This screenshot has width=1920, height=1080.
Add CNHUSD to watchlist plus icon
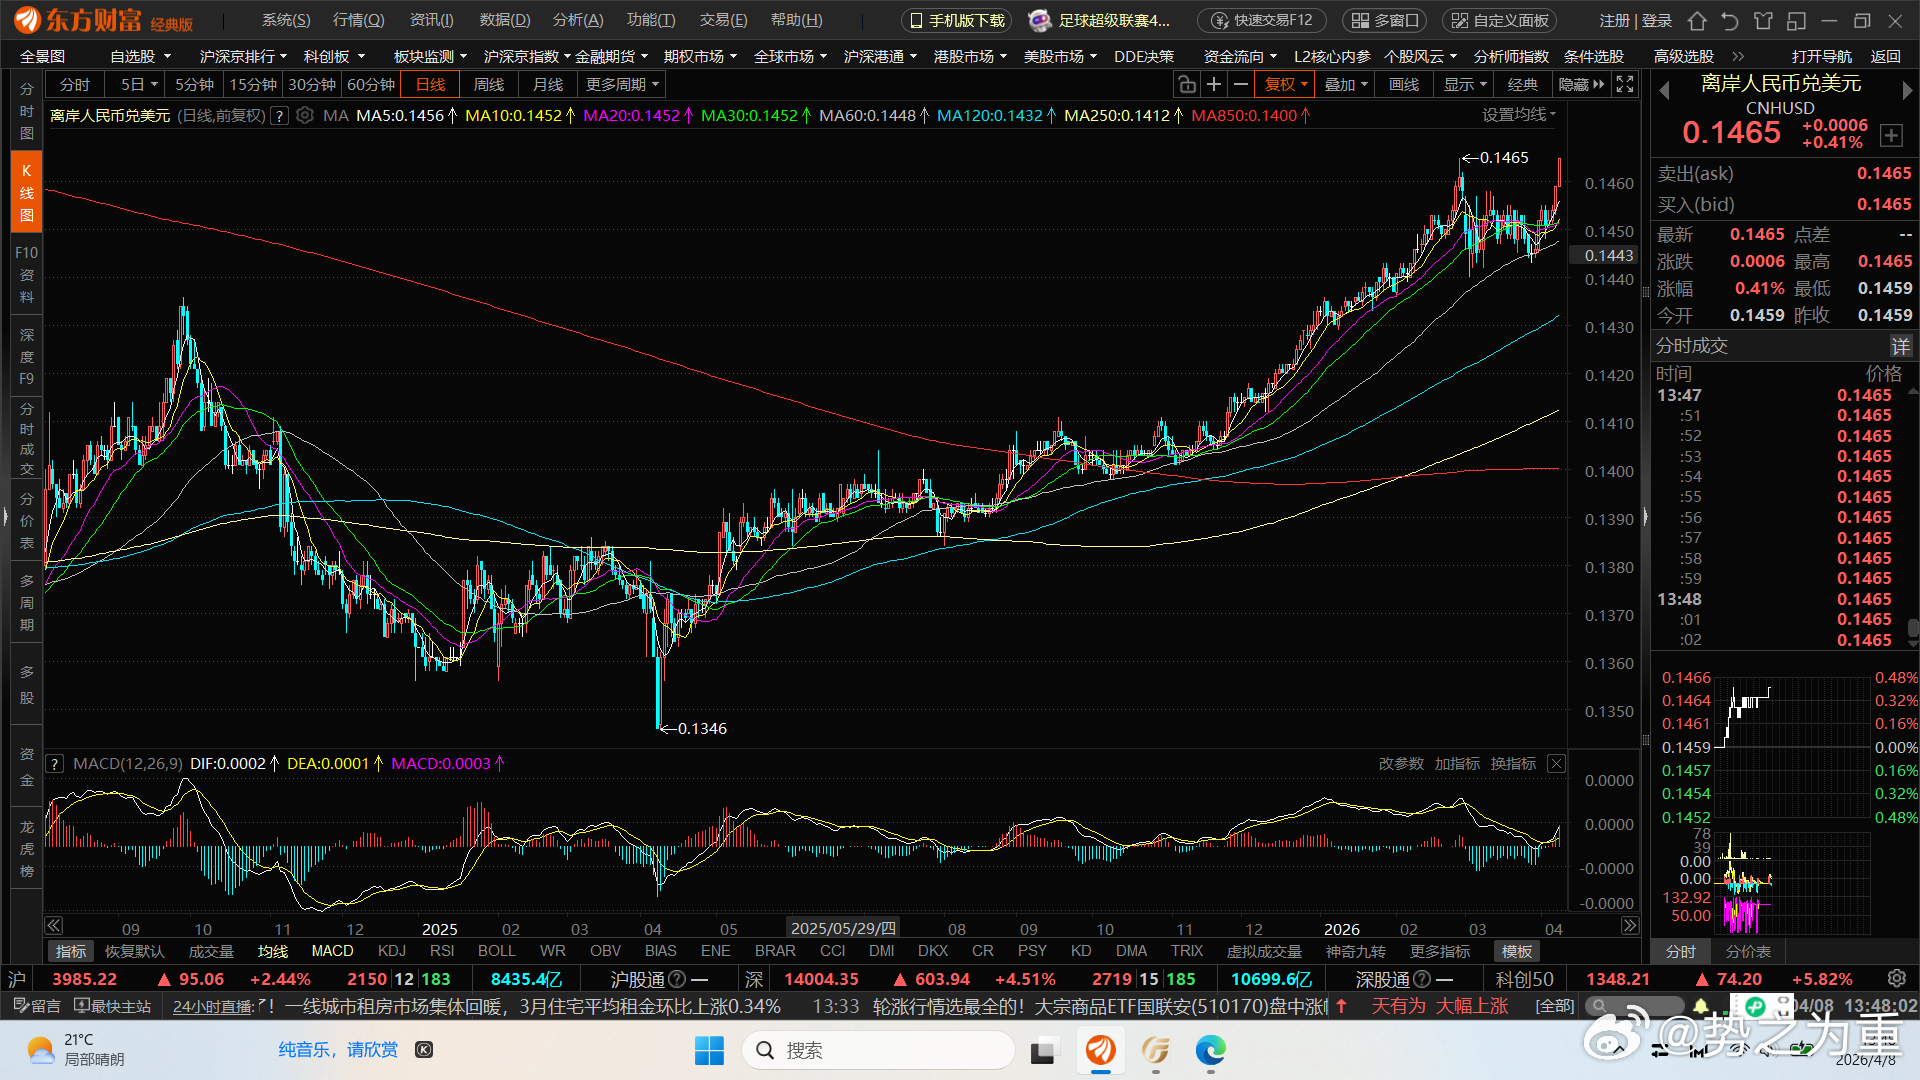1891,135
